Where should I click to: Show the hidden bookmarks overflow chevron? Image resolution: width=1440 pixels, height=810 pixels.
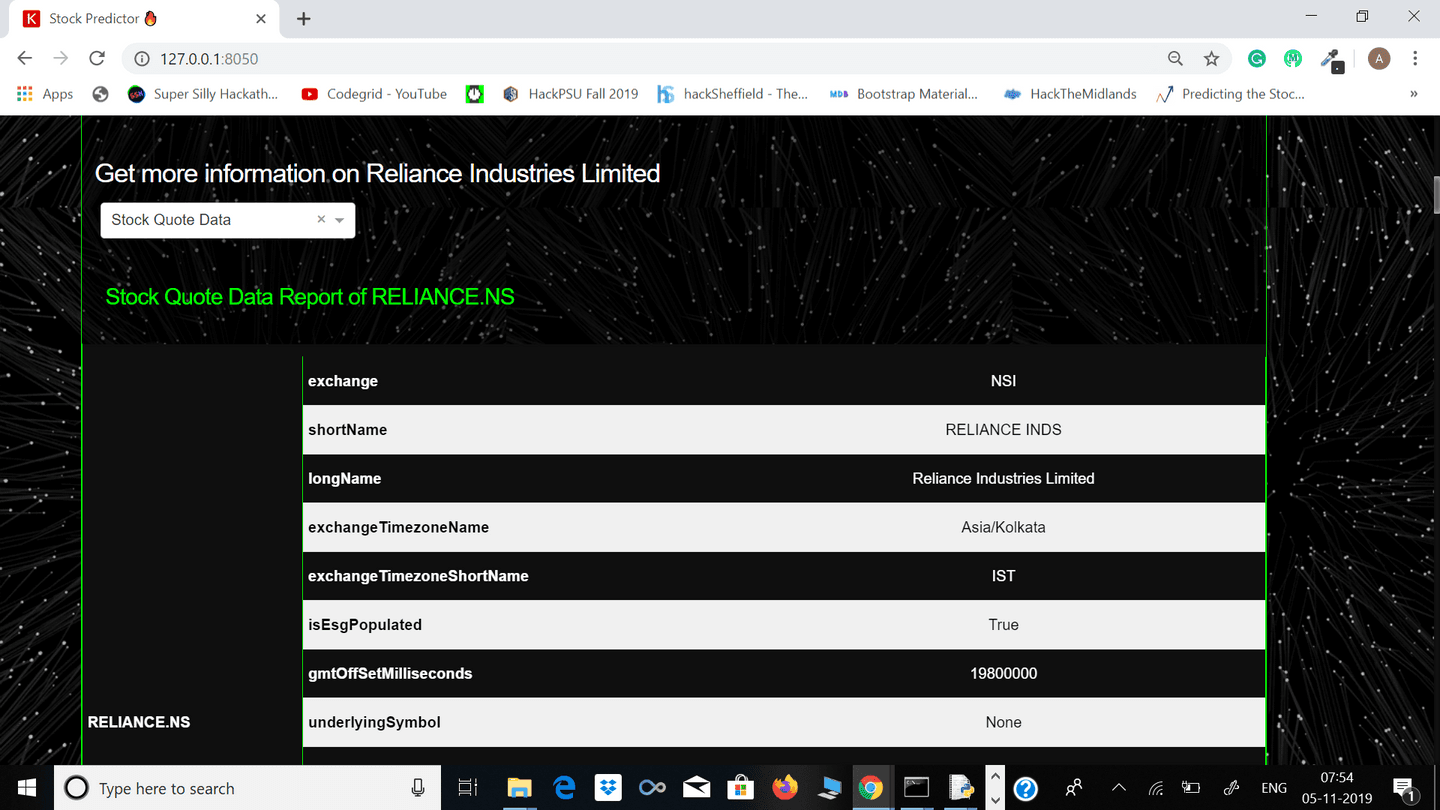click(x=1414, y=94)
